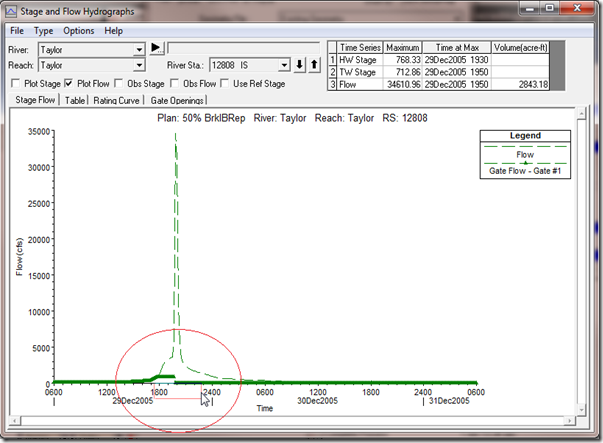Click the Gate Flow - Gate #1 legend entry
This screenshot has width=603, height=443.
tap(525, 171)
